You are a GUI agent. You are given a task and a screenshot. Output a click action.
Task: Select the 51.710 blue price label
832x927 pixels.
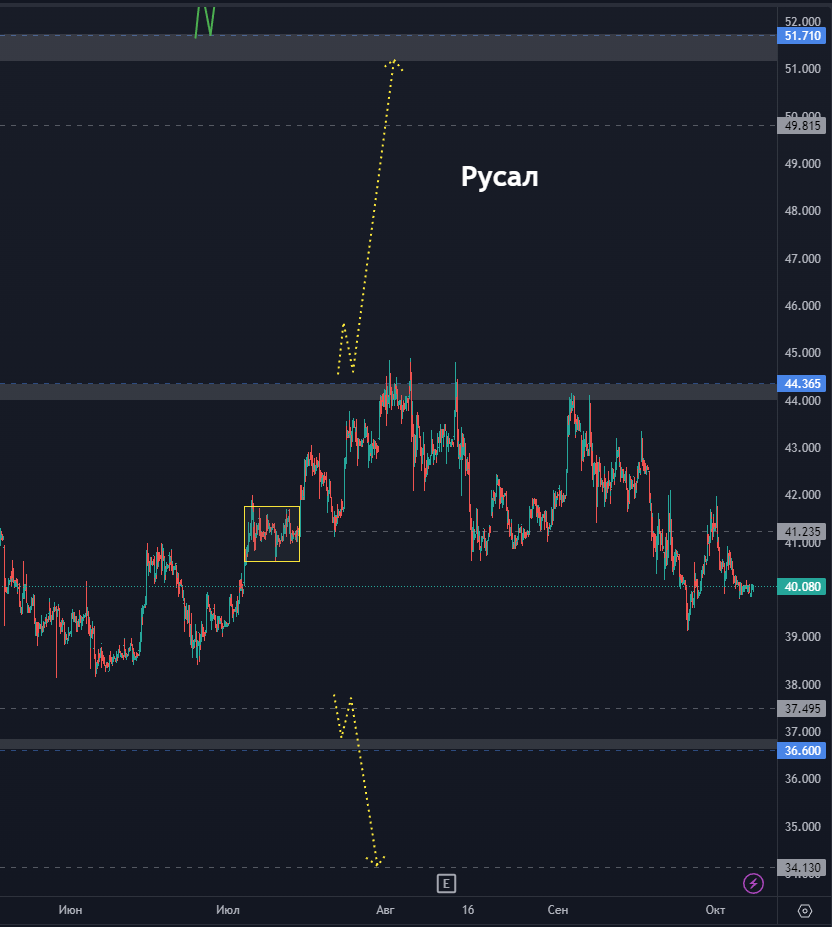click(x=802, y=36)
